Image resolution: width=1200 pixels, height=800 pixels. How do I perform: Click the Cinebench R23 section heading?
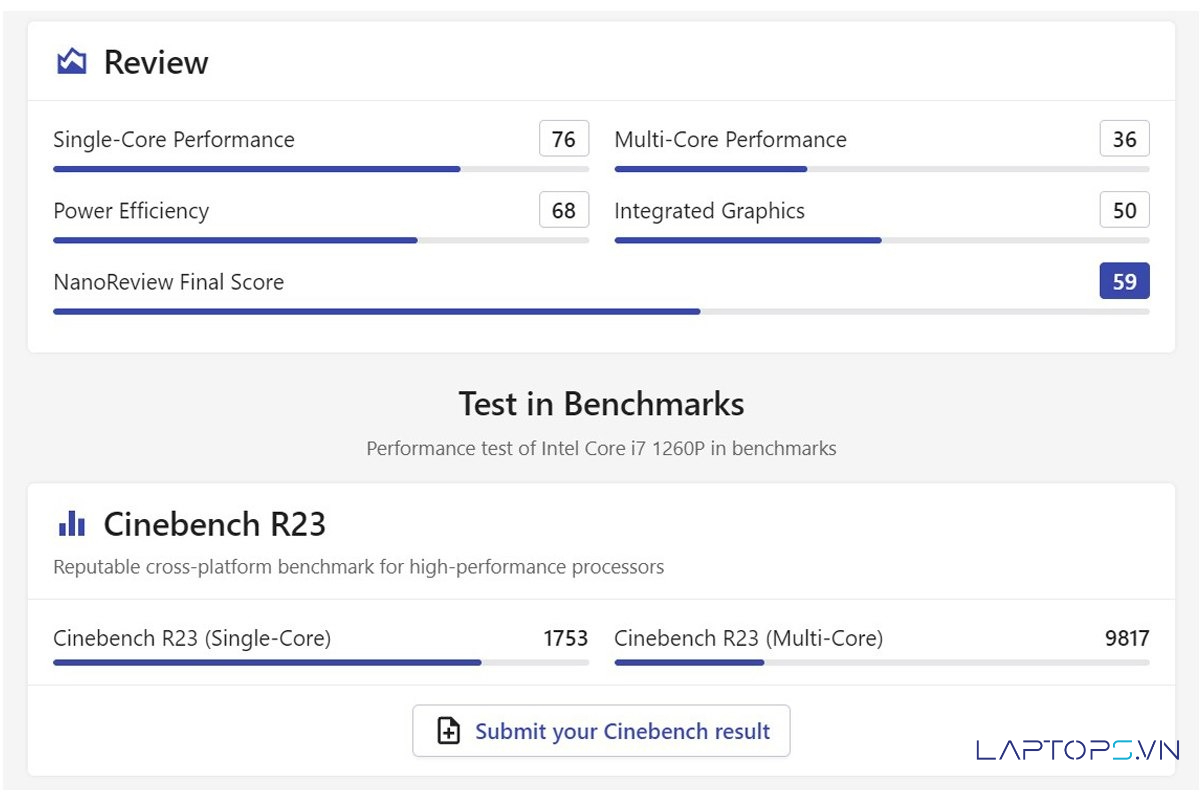tap(215, 524)
